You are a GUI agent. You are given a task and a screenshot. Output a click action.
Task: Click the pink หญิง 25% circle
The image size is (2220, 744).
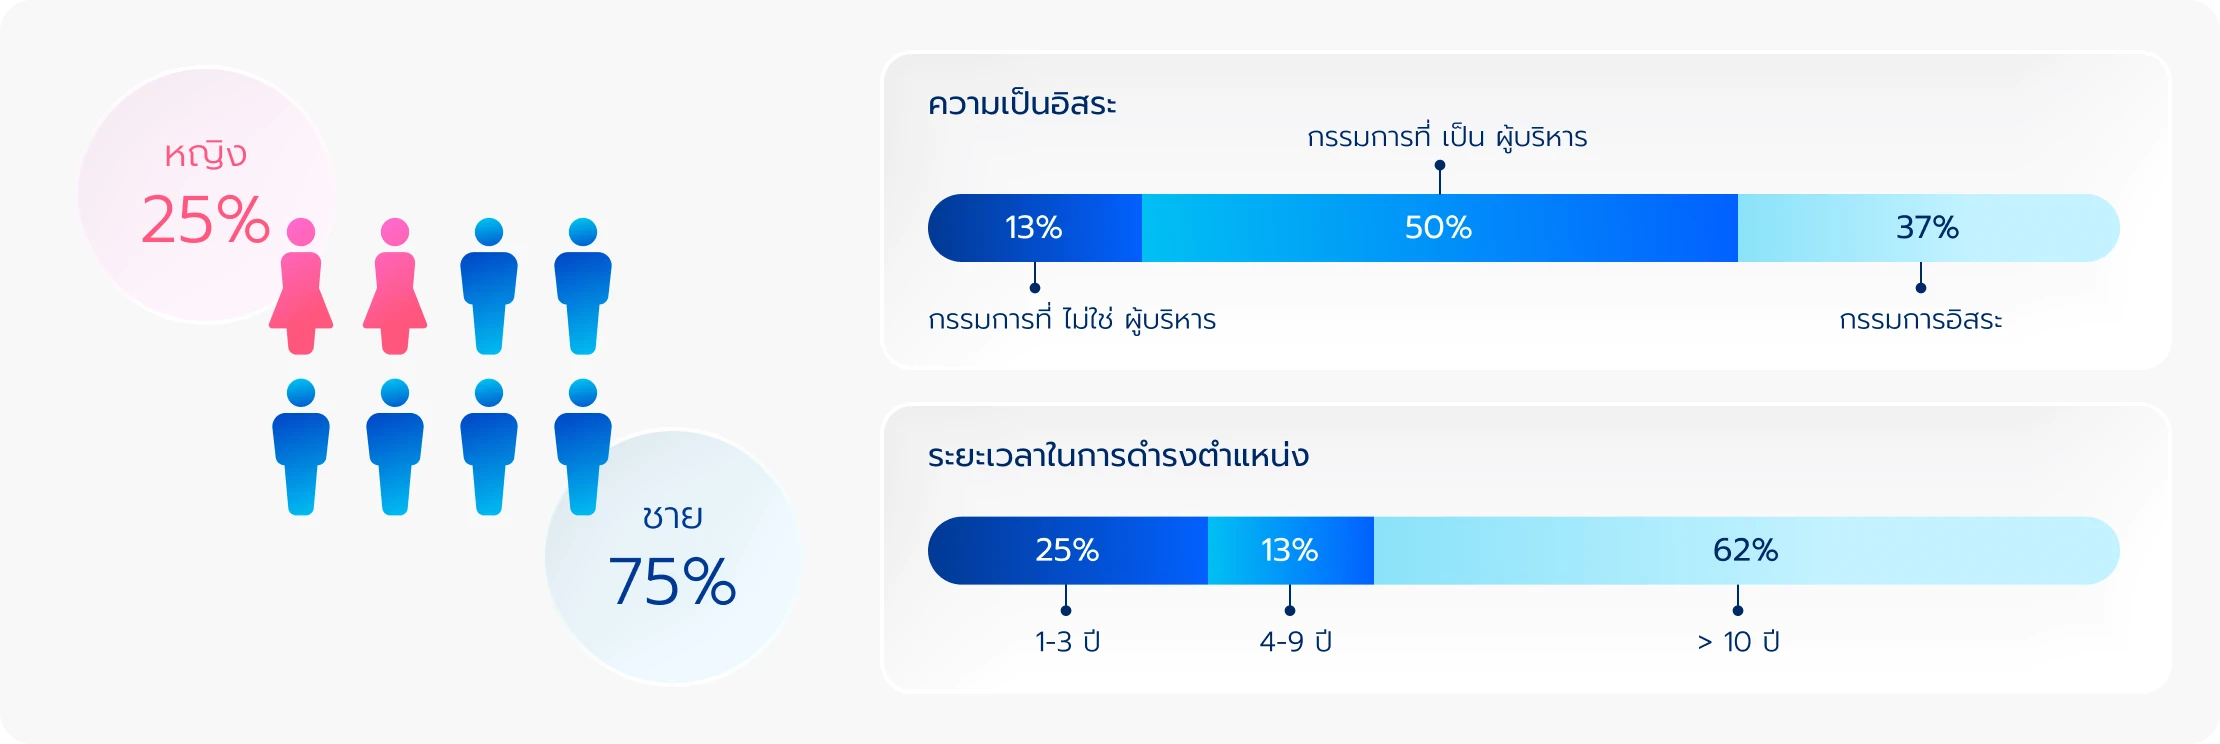(206, 195)
